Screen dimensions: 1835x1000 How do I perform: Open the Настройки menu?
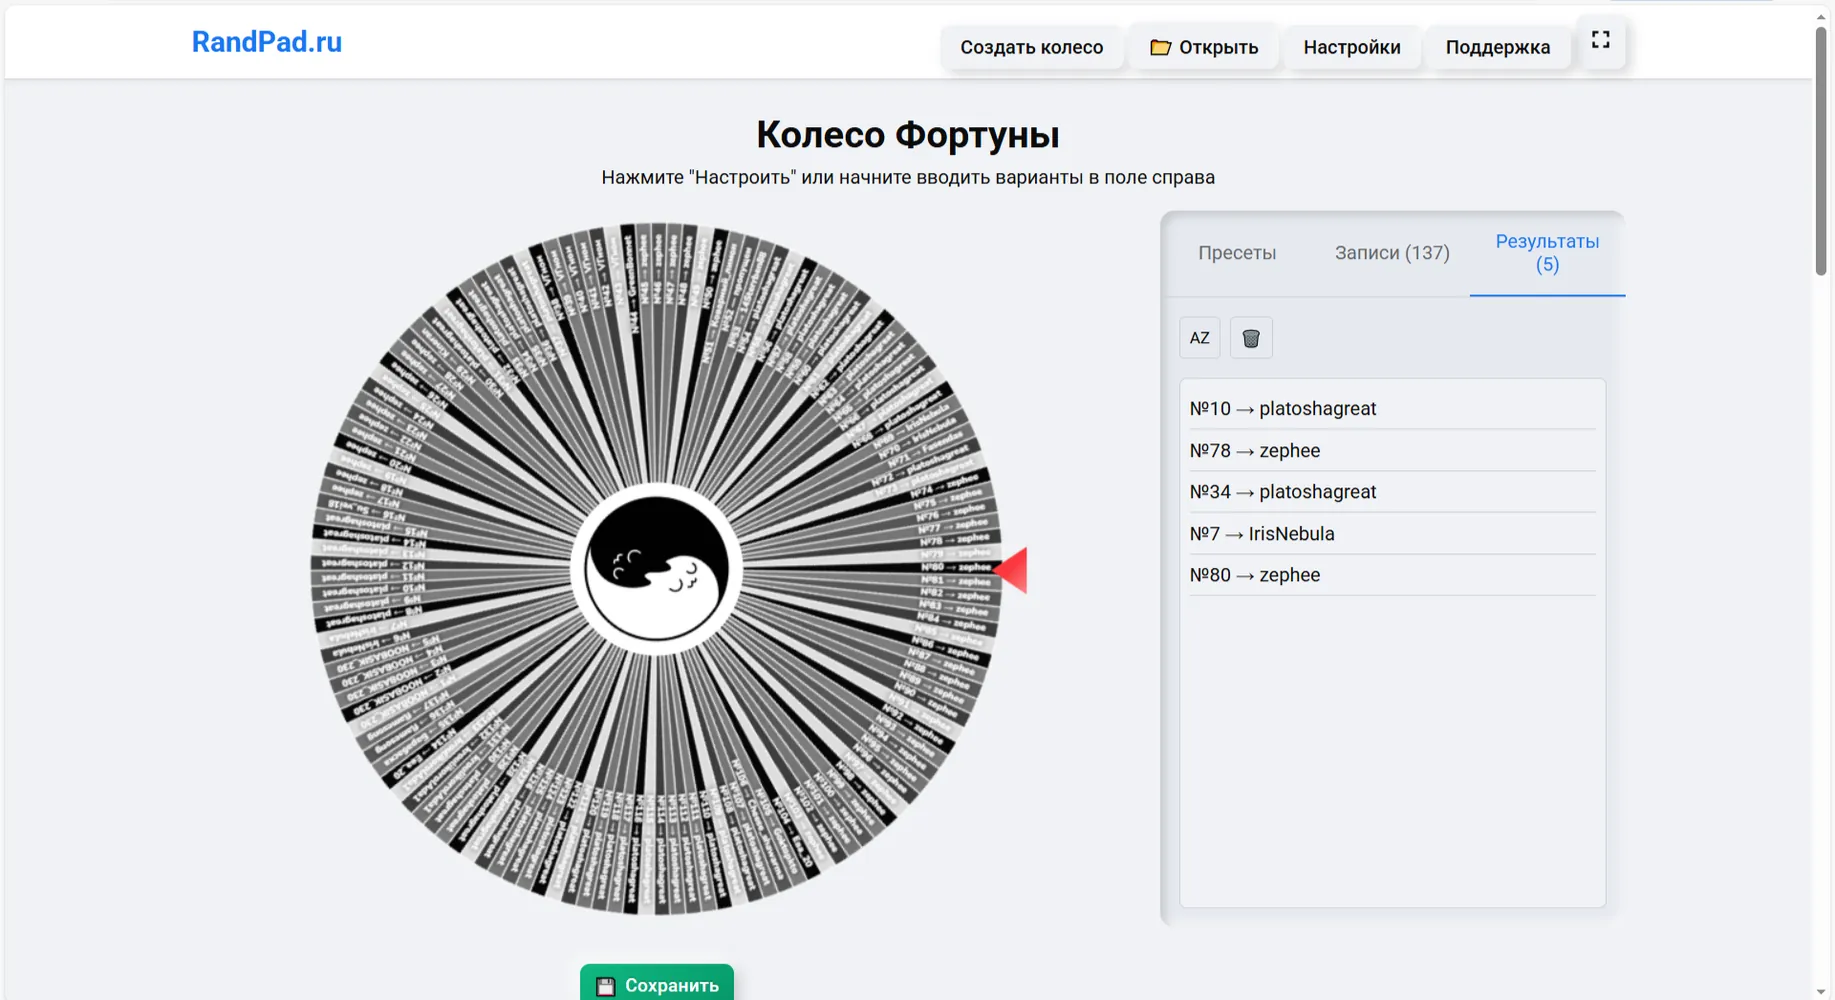click(1352, 47)
